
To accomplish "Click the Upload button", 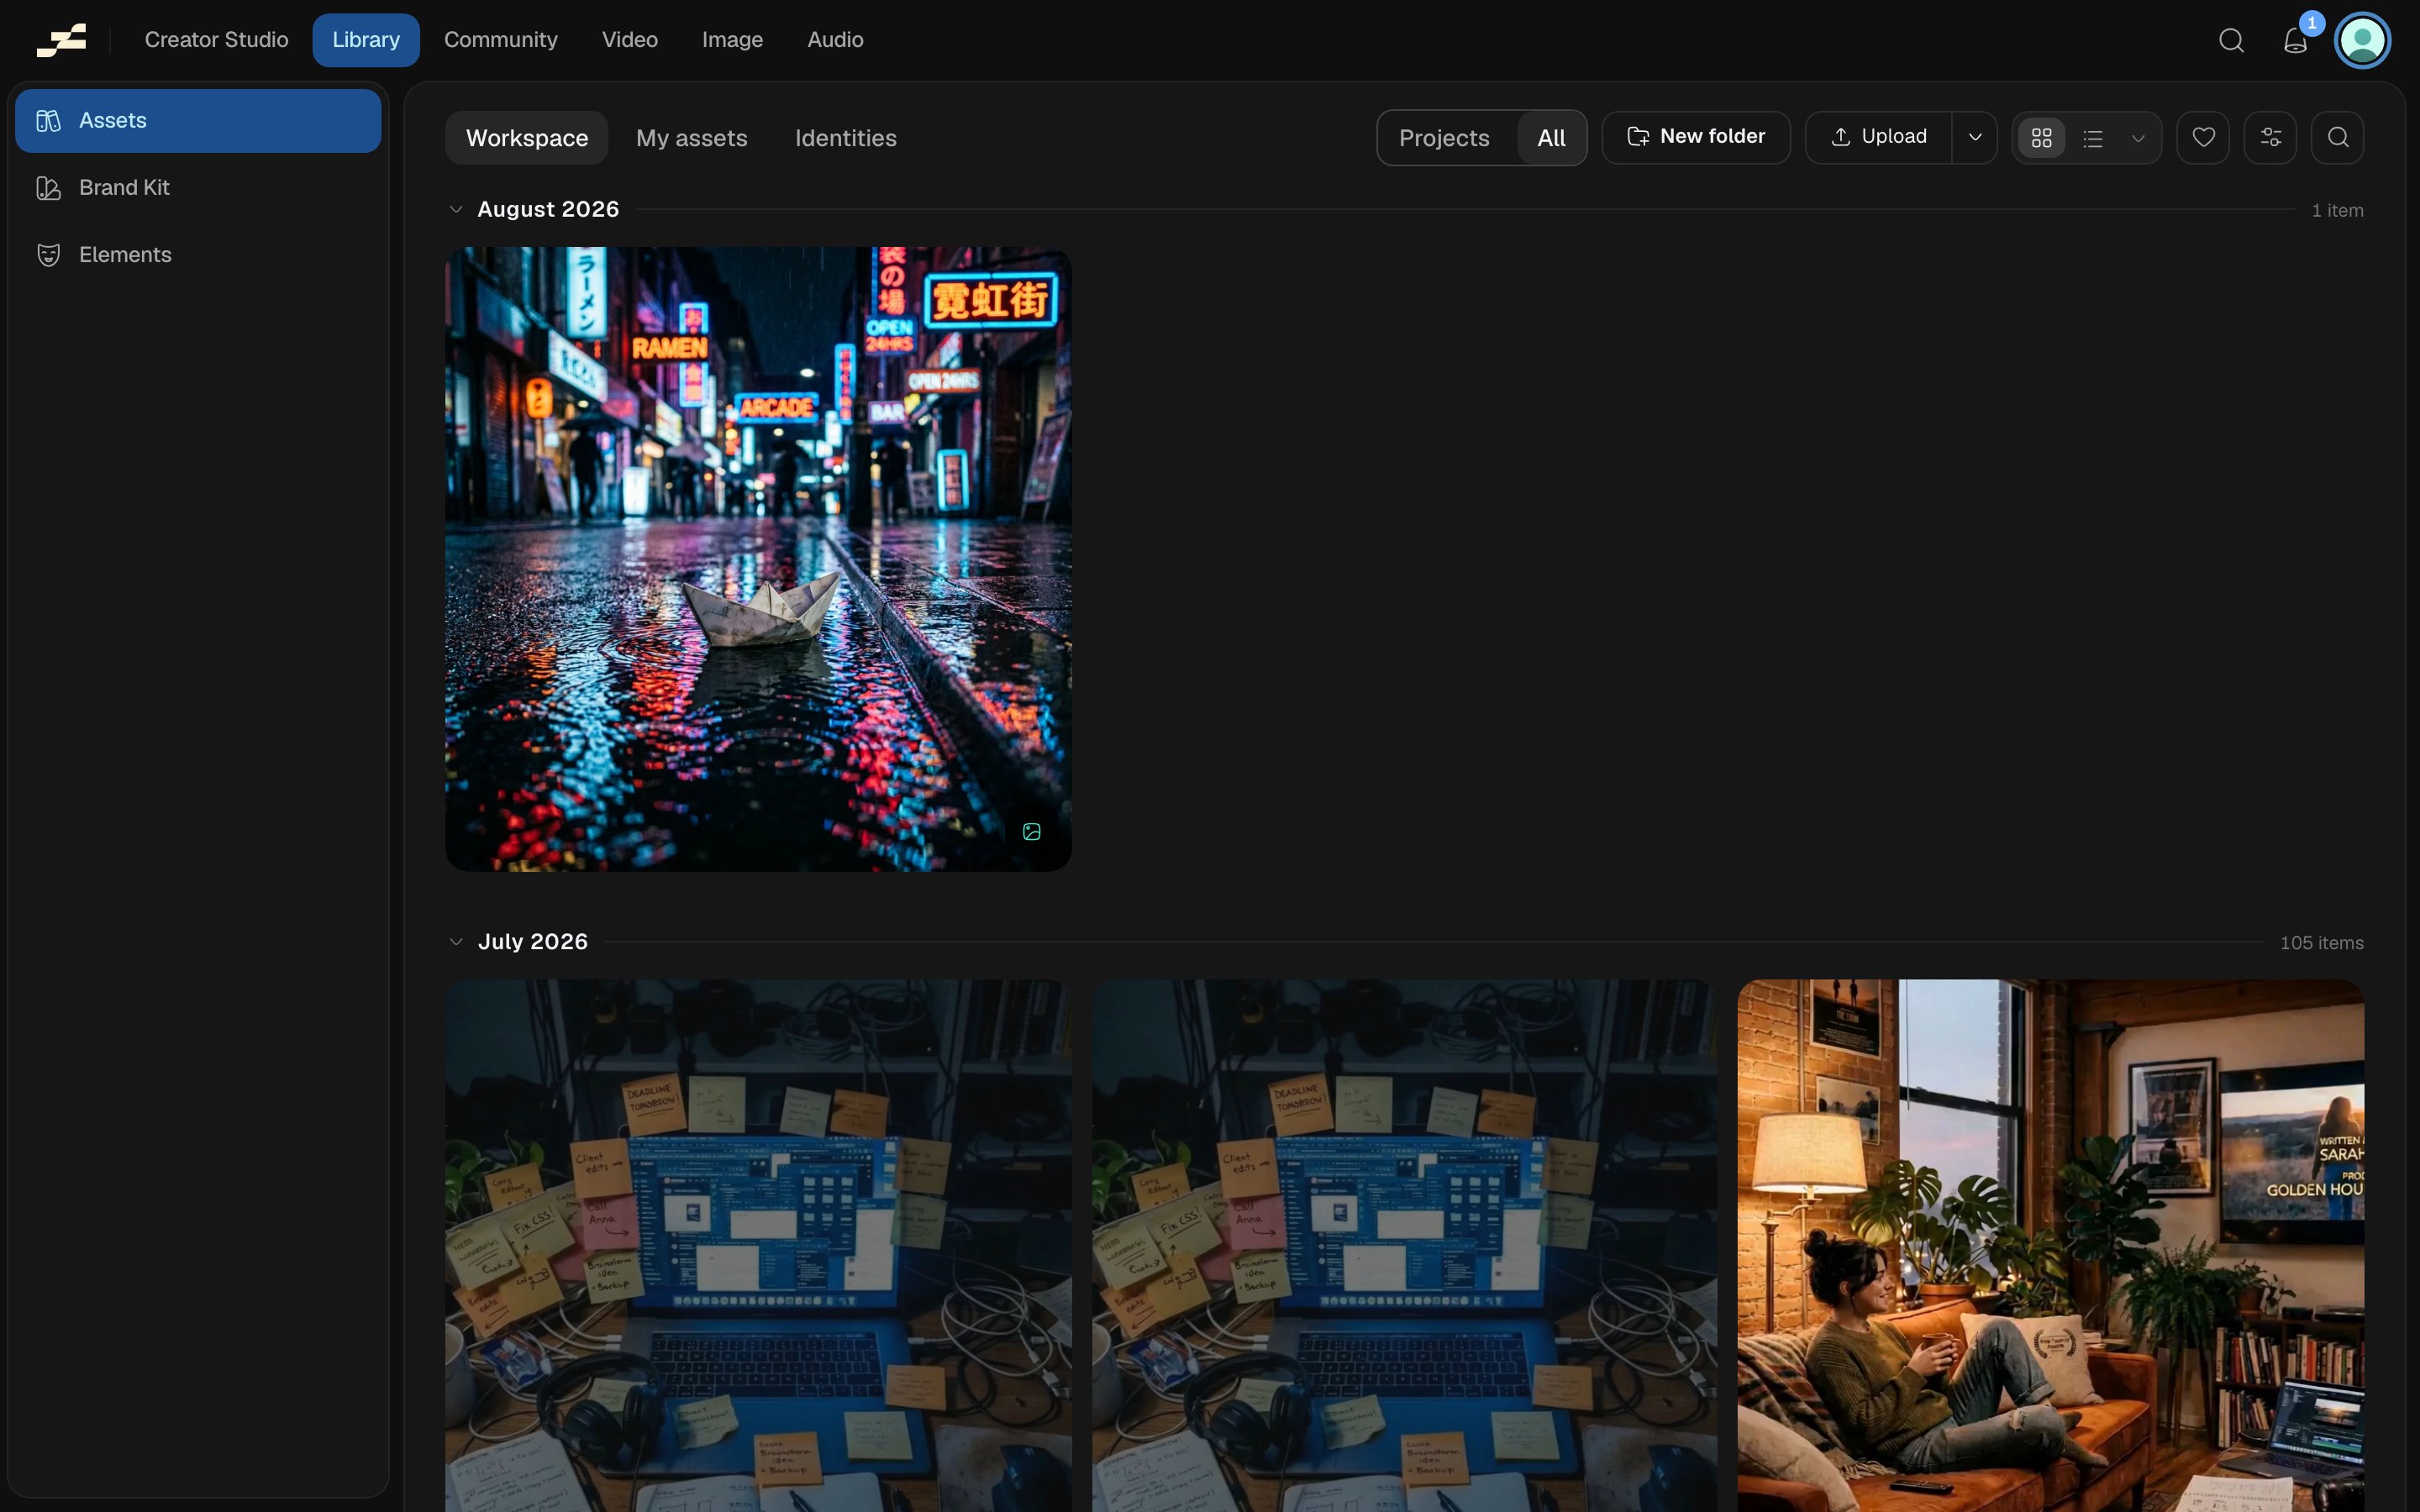I will (x=1878, y=138).
